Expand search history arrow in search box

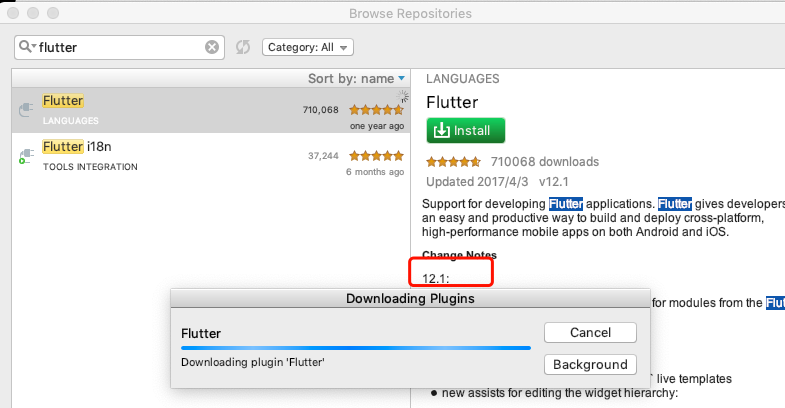[34, 47]
